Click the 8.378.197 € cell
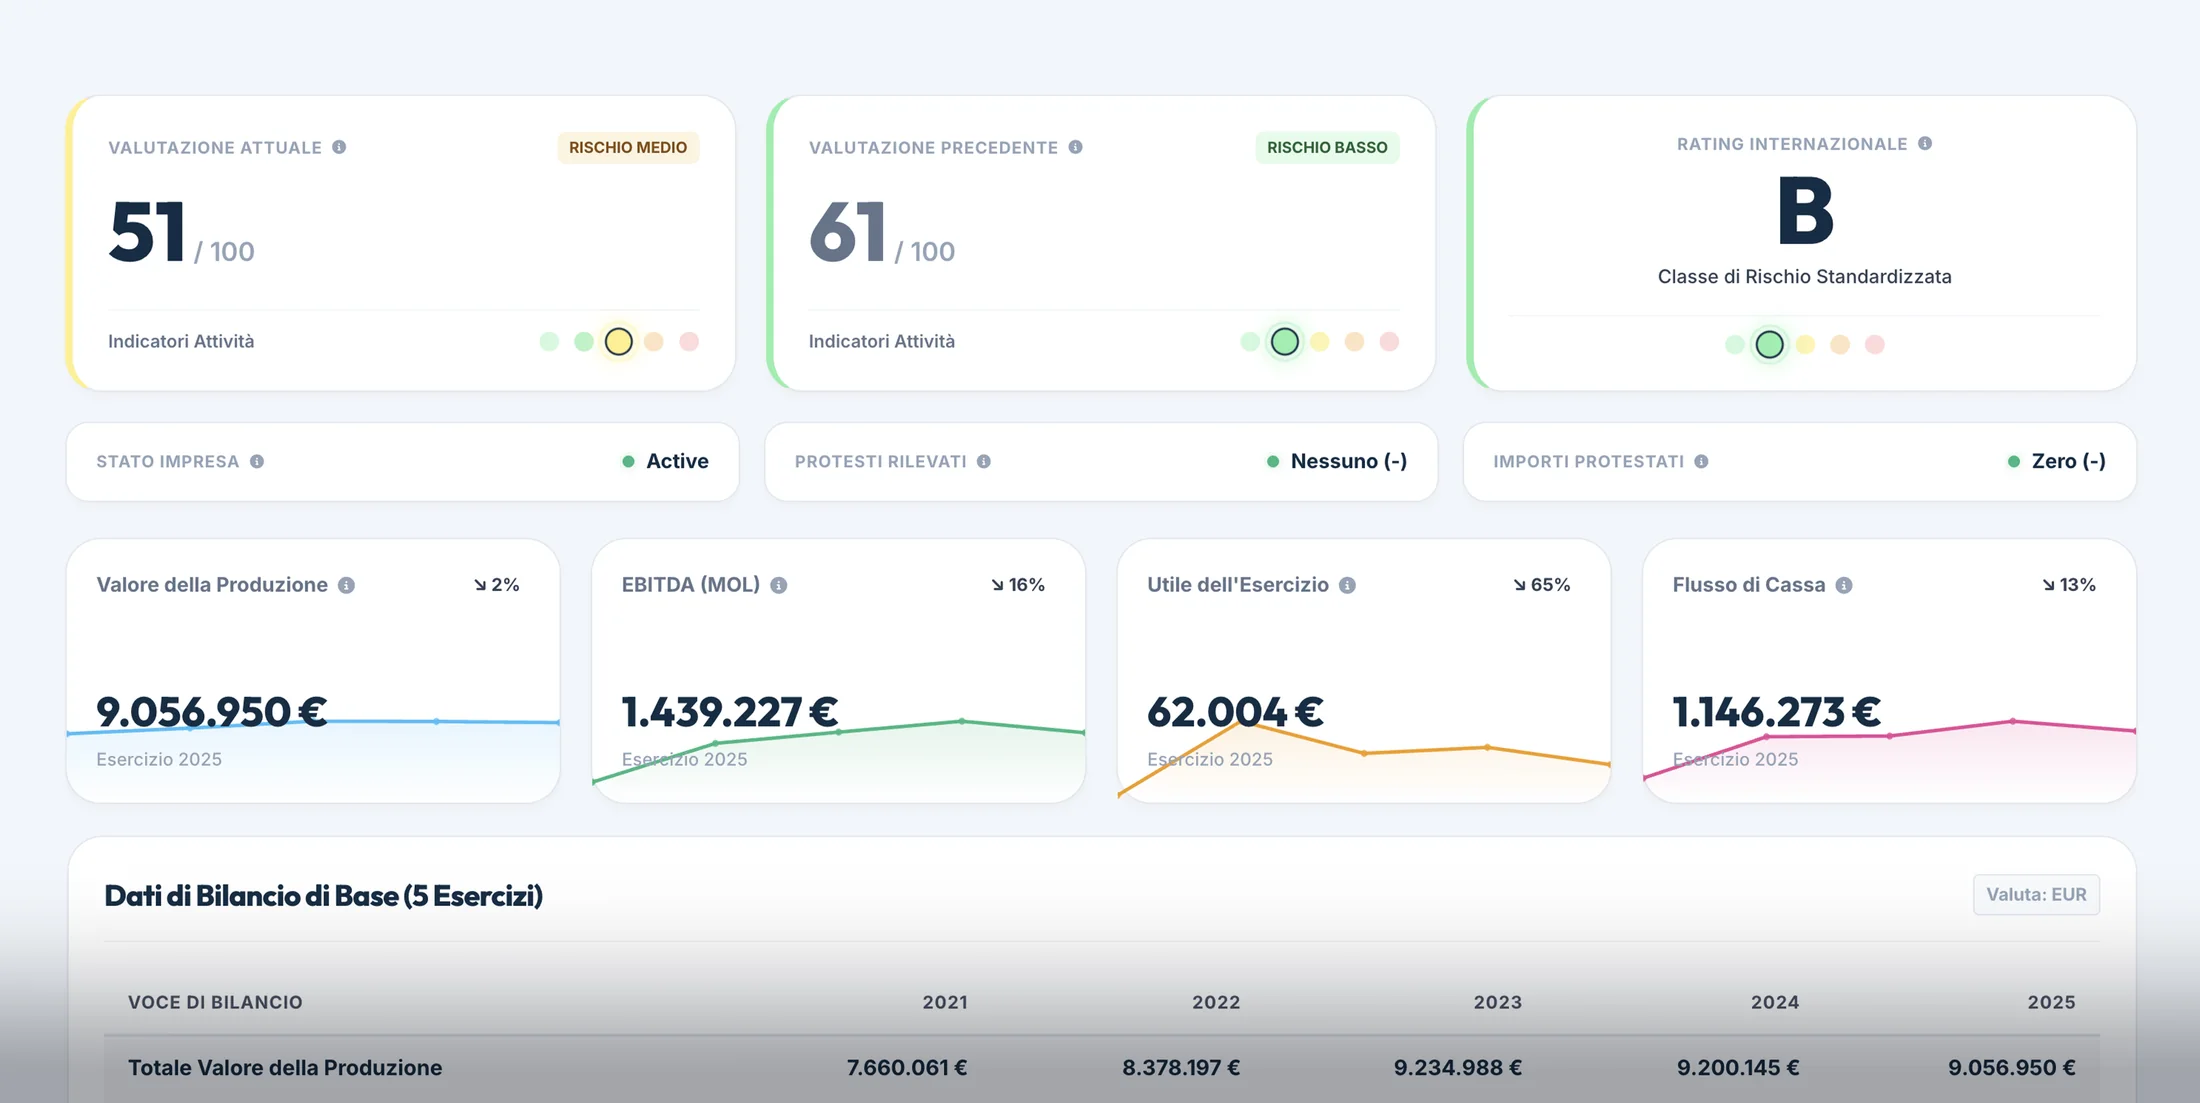The height and width of the screenshot is (1103, 2200). [1180, 1067]
